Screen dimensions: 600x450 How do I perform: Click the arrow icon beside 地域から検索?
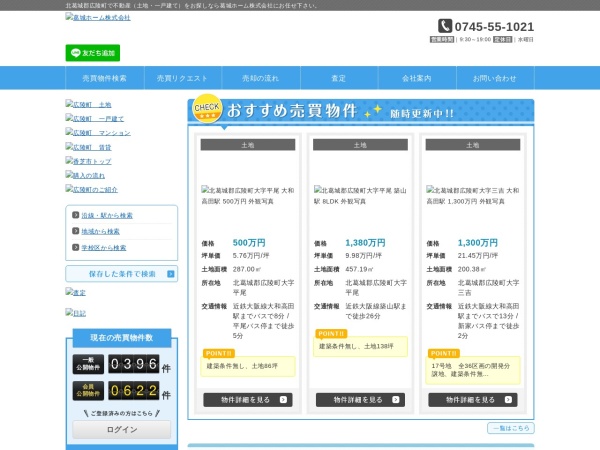click(x=75, y=231)
